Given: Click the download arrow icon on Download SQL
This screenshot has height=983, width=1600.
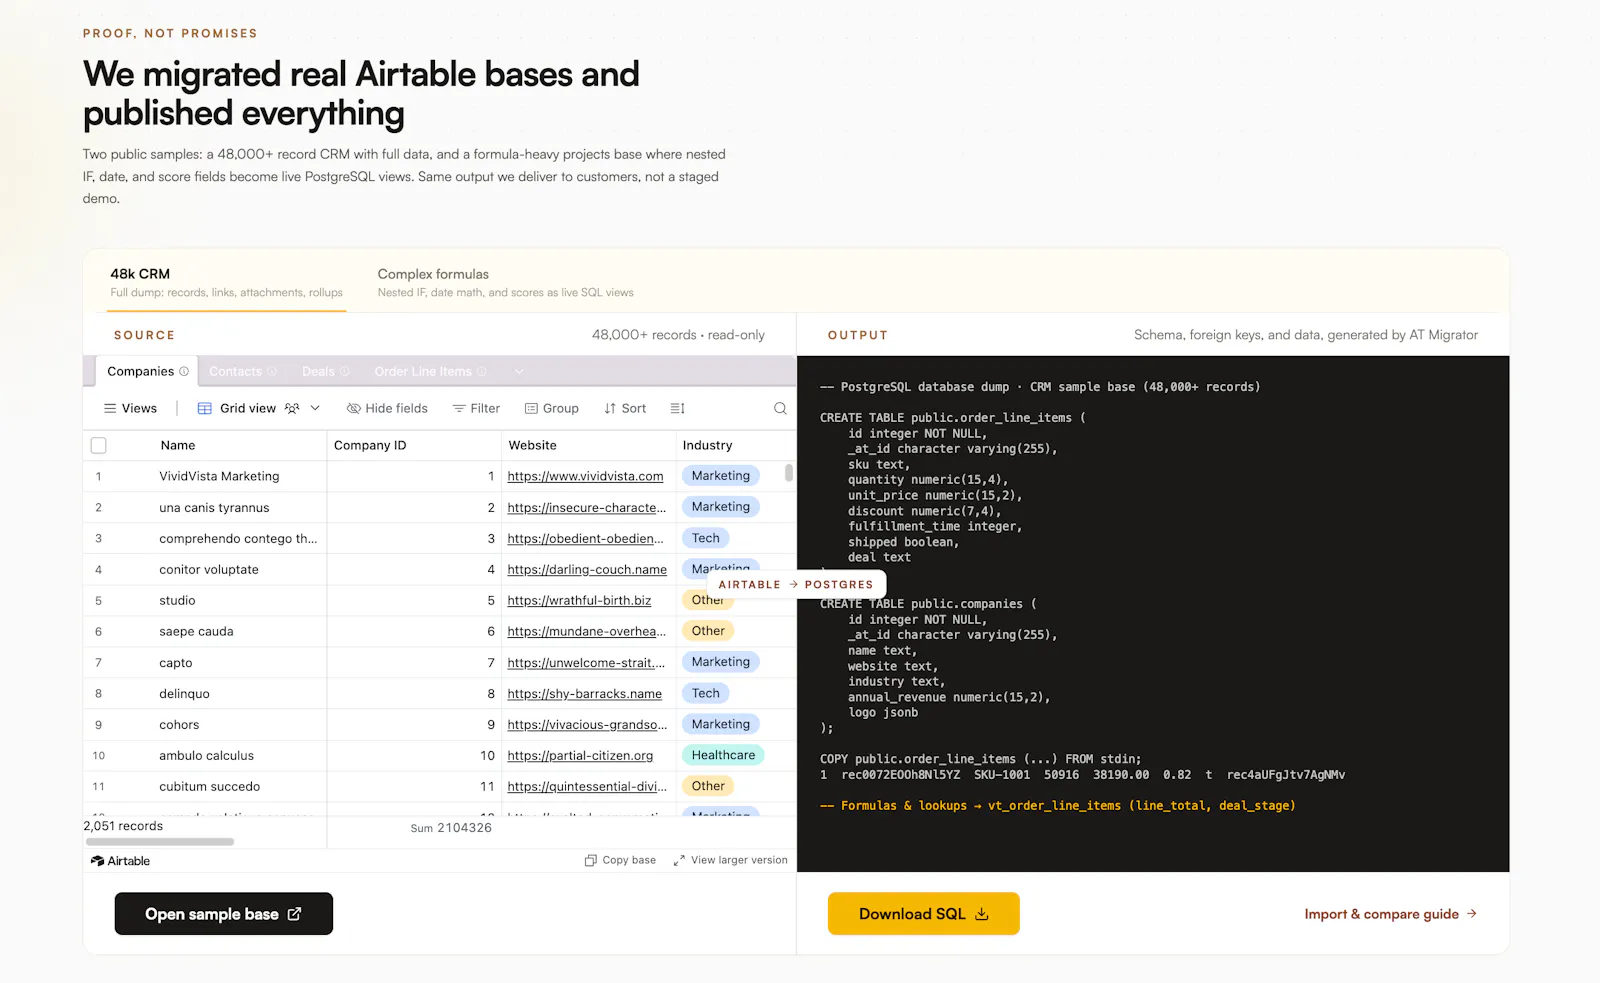Looking at the screenshot, I should click(x=982, y=914).
